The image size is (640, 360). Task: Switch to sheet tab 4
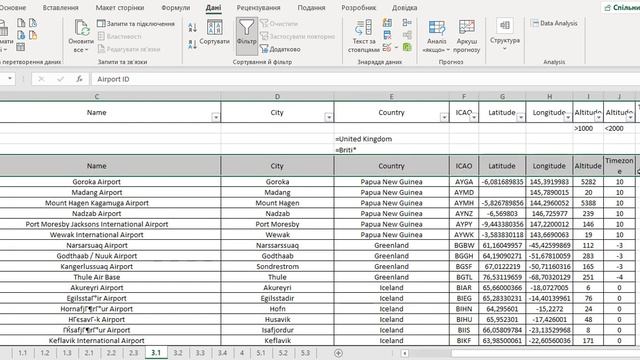(x=242, y=353)
